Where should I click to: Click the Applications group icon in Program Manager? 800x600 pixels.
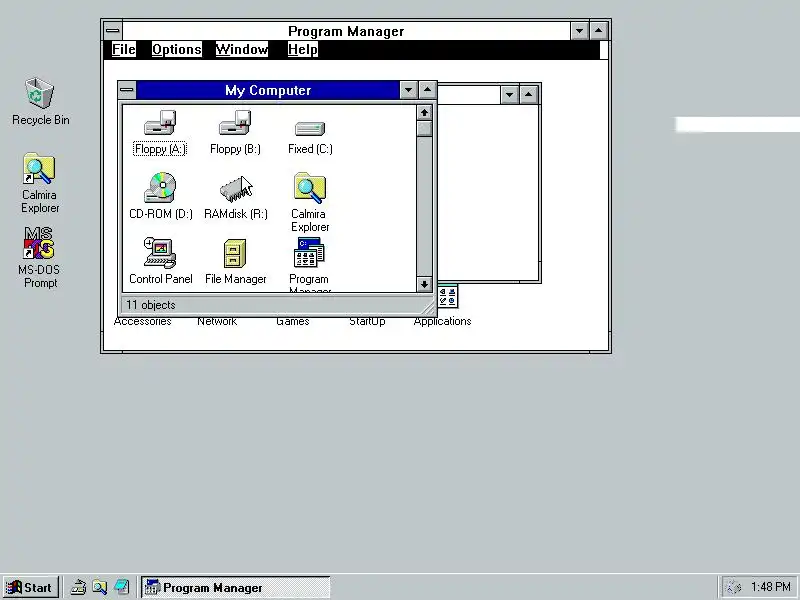tap(448, 297)
